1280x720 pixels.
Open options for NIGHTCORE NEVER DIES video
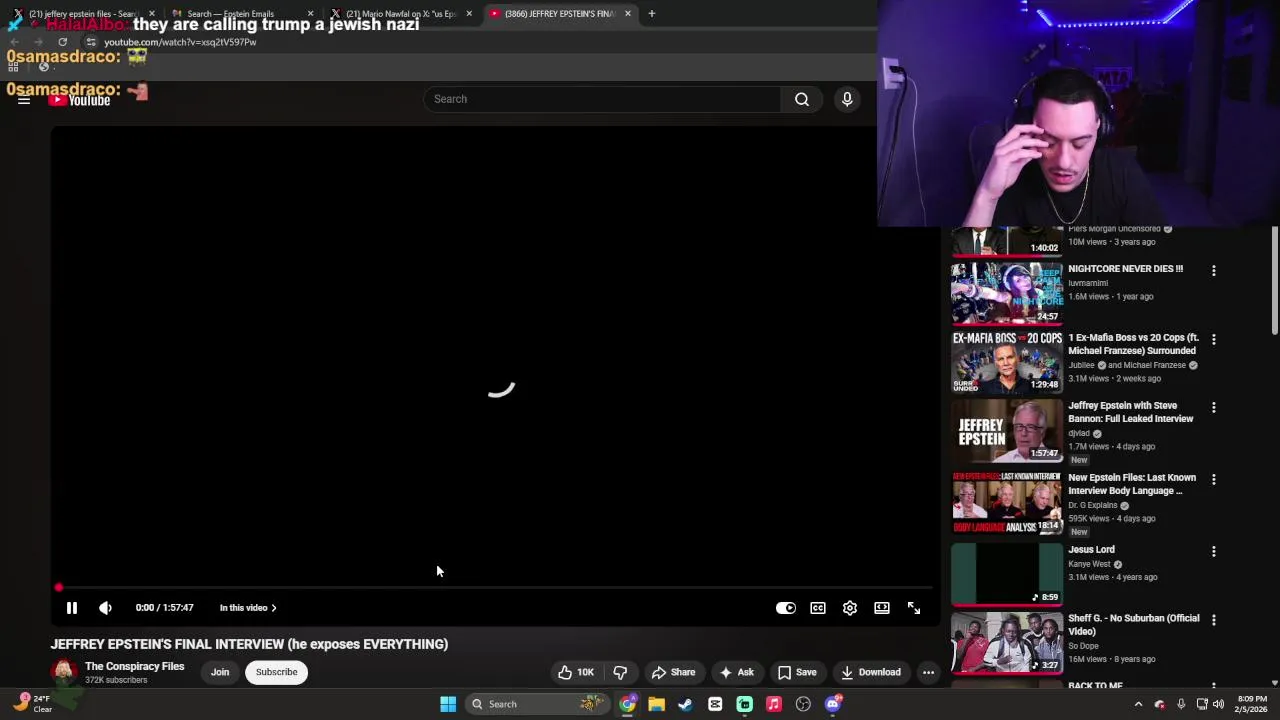[1214, 271]
